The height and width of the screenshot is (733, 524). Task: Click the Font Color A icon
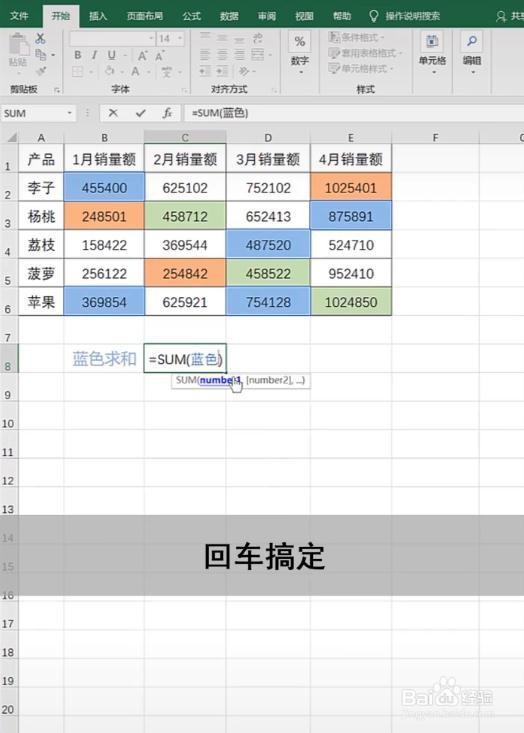pyautogui.click(x=135, y=72)
